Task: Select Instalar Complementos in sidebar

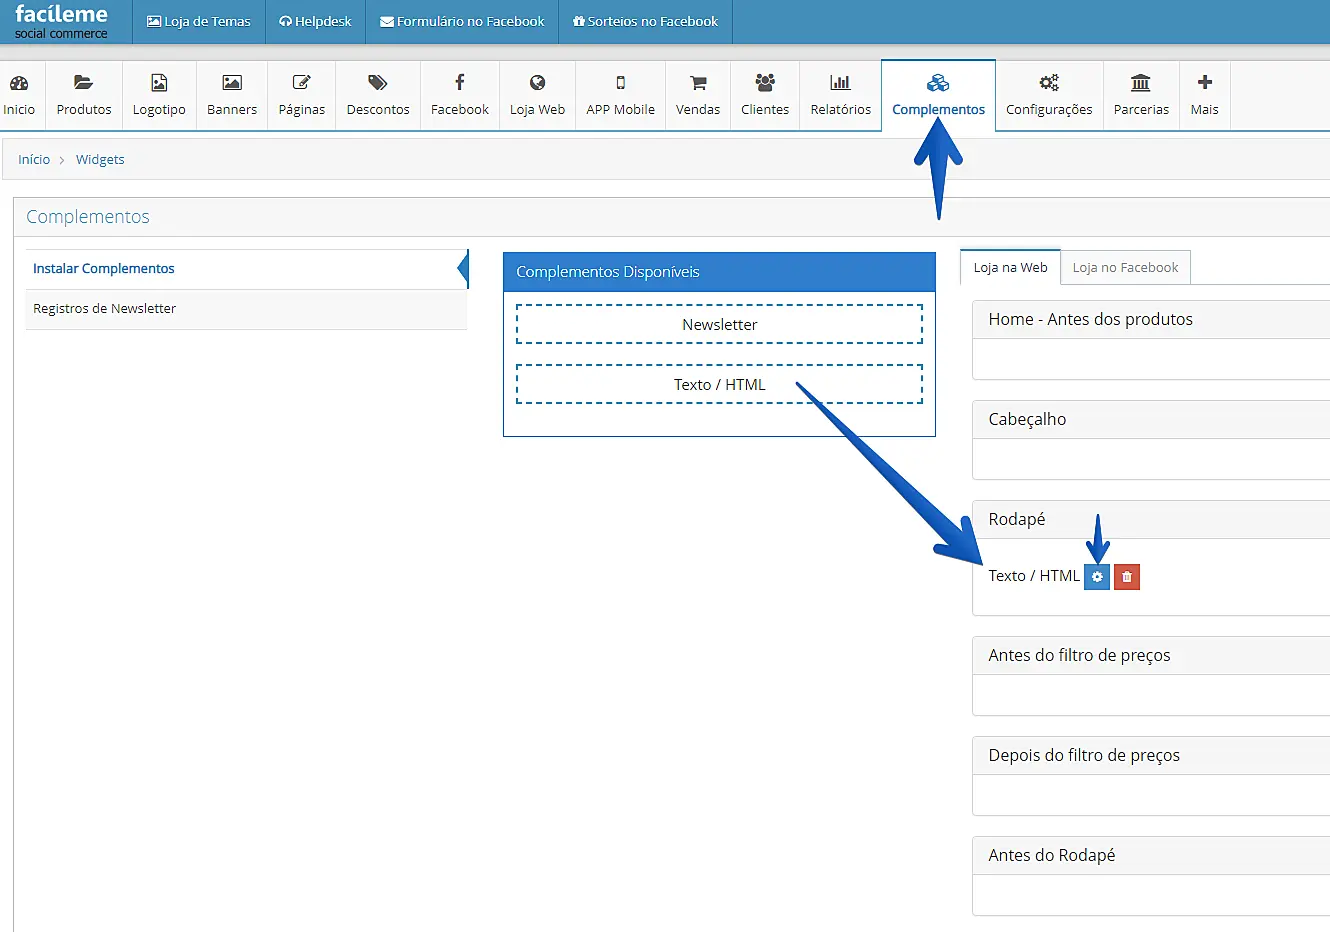Action: point(104,269)
